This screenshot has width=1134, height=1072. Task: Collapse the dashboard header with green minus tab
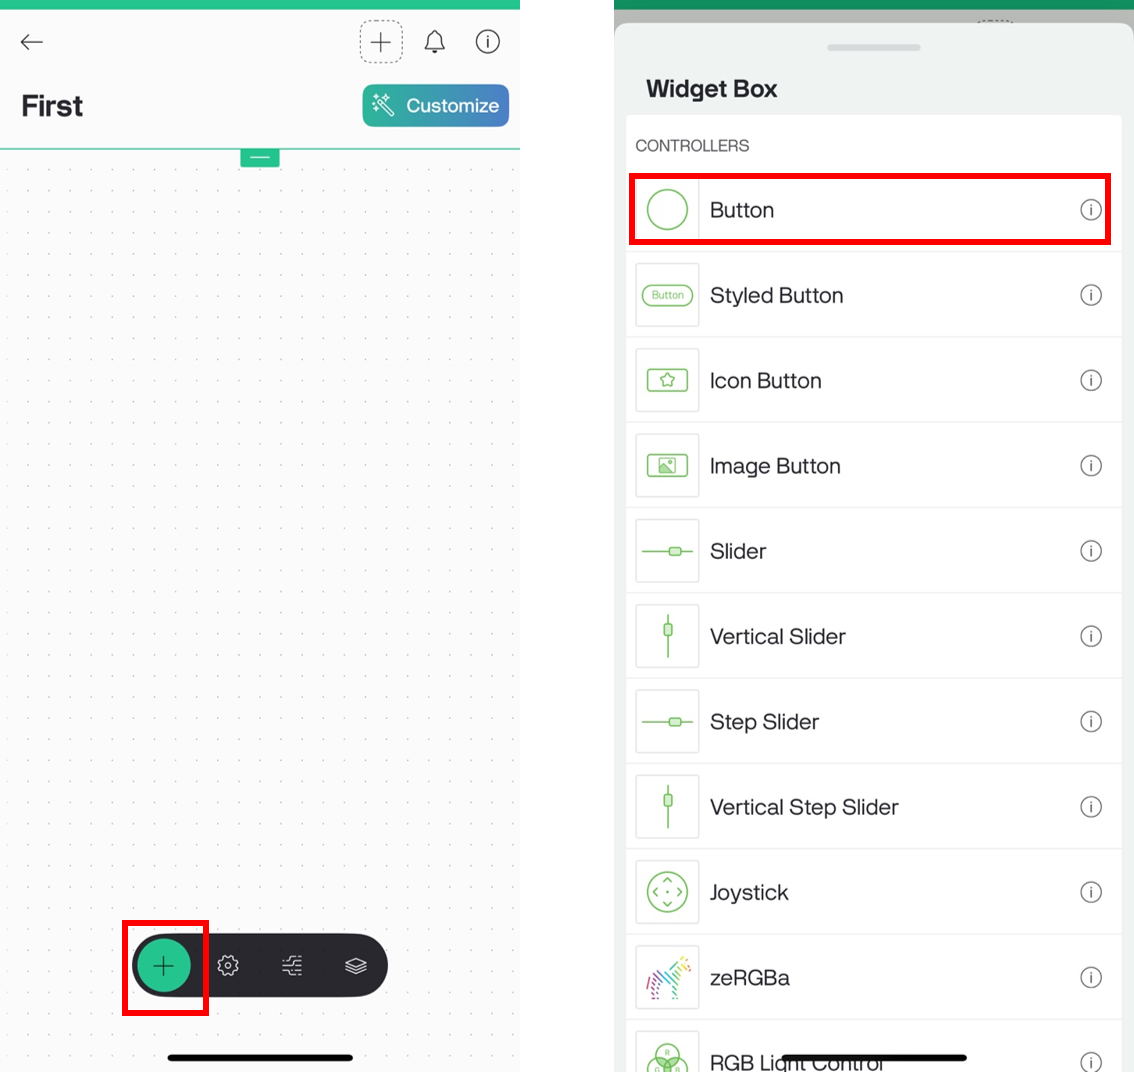(x=260, y=158)
